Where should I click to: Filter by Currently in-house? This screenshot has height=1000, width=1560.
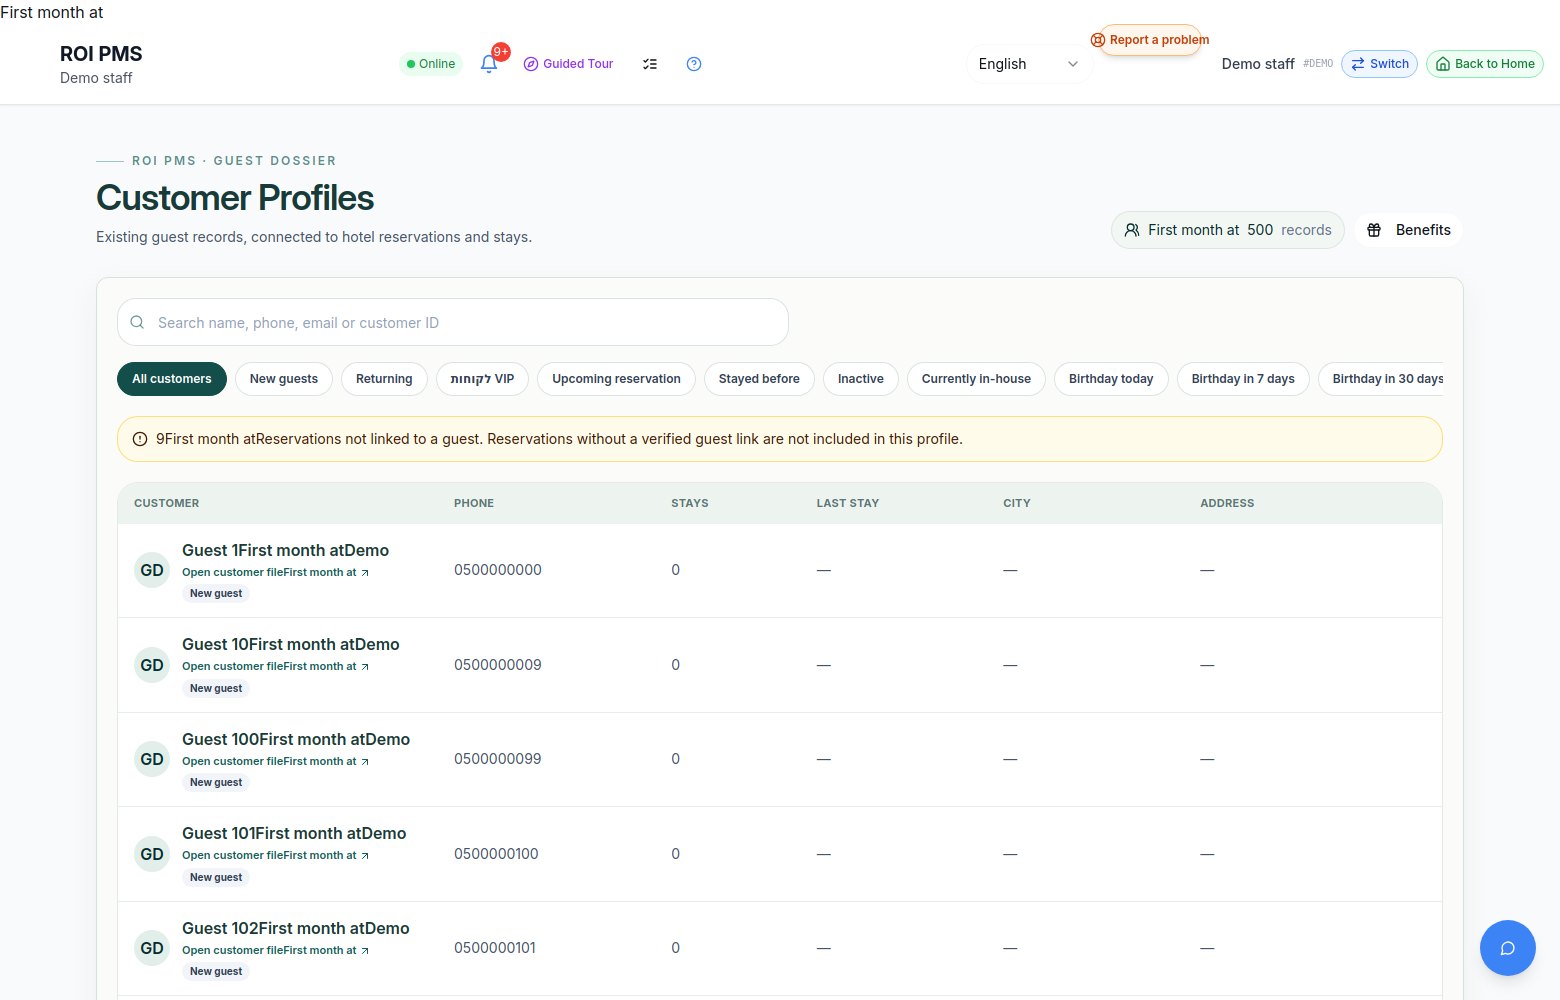click(976, 379)
